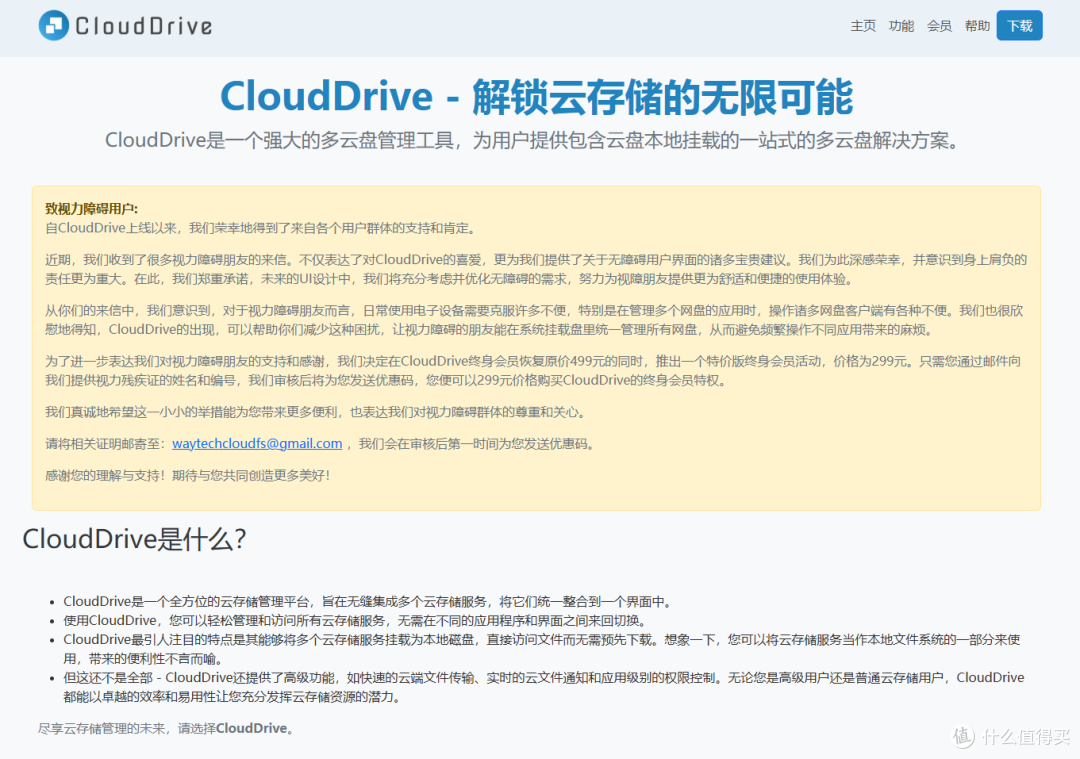Click the 致视力障碍用户: heading
1080x759 pixels.
coord(92,208)
